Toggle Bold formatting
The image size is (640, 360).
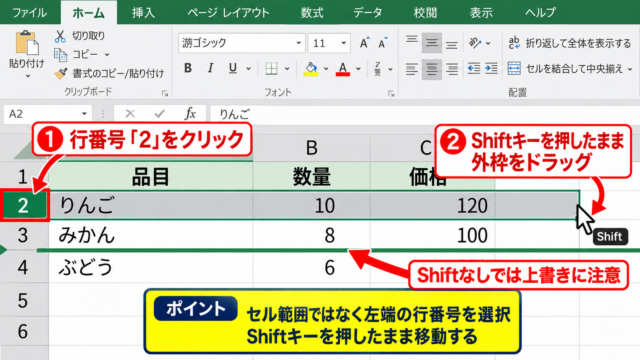pyautogui.click(x=188, y=68)
